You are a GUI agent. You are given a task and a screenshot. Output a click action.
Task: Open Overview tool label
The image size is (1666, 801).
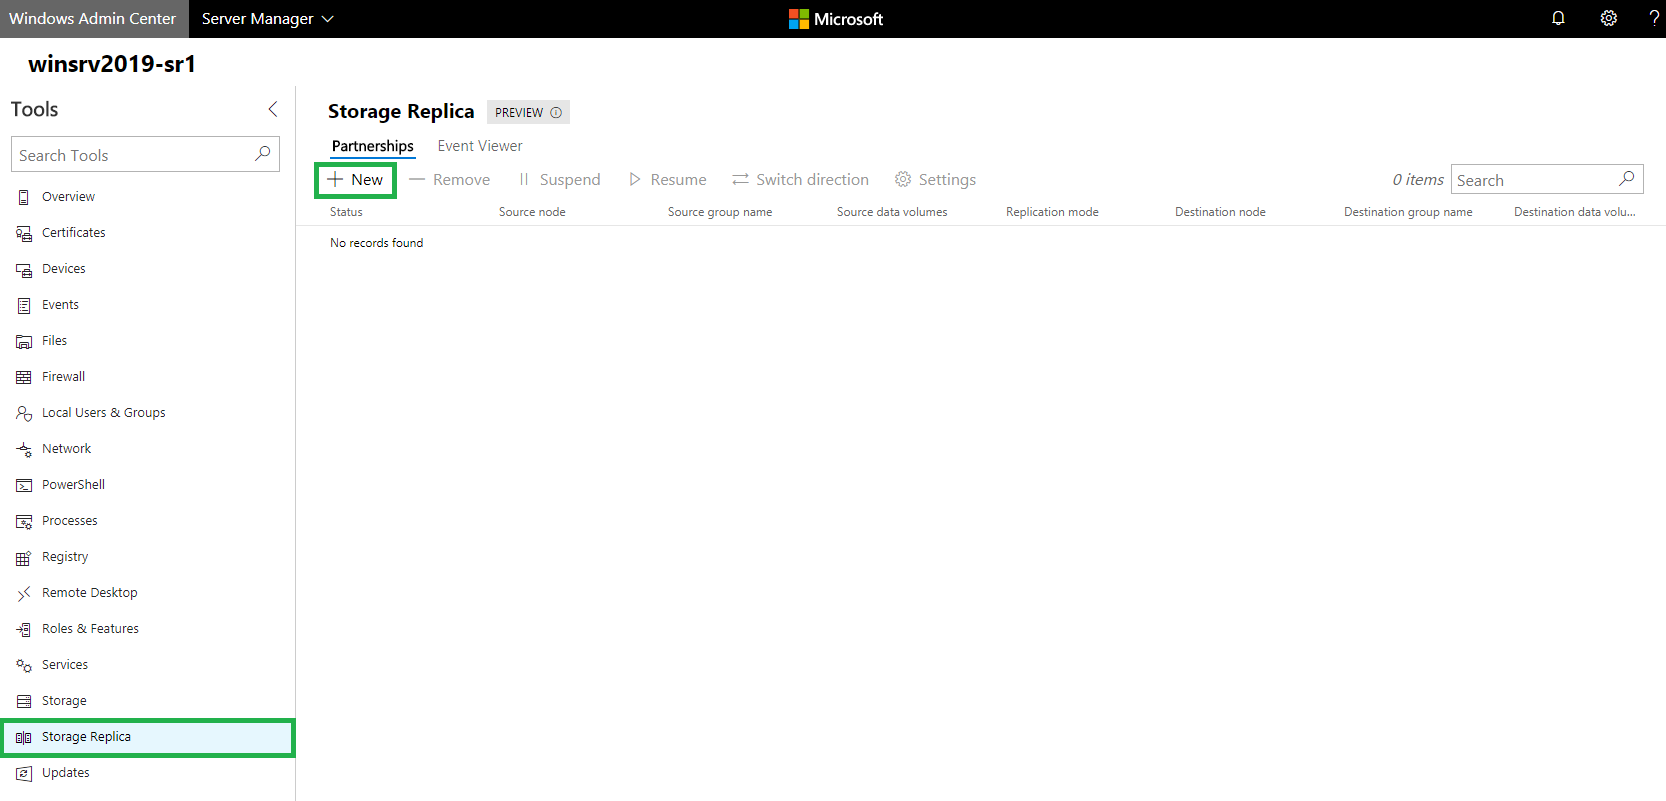(68, 197)
